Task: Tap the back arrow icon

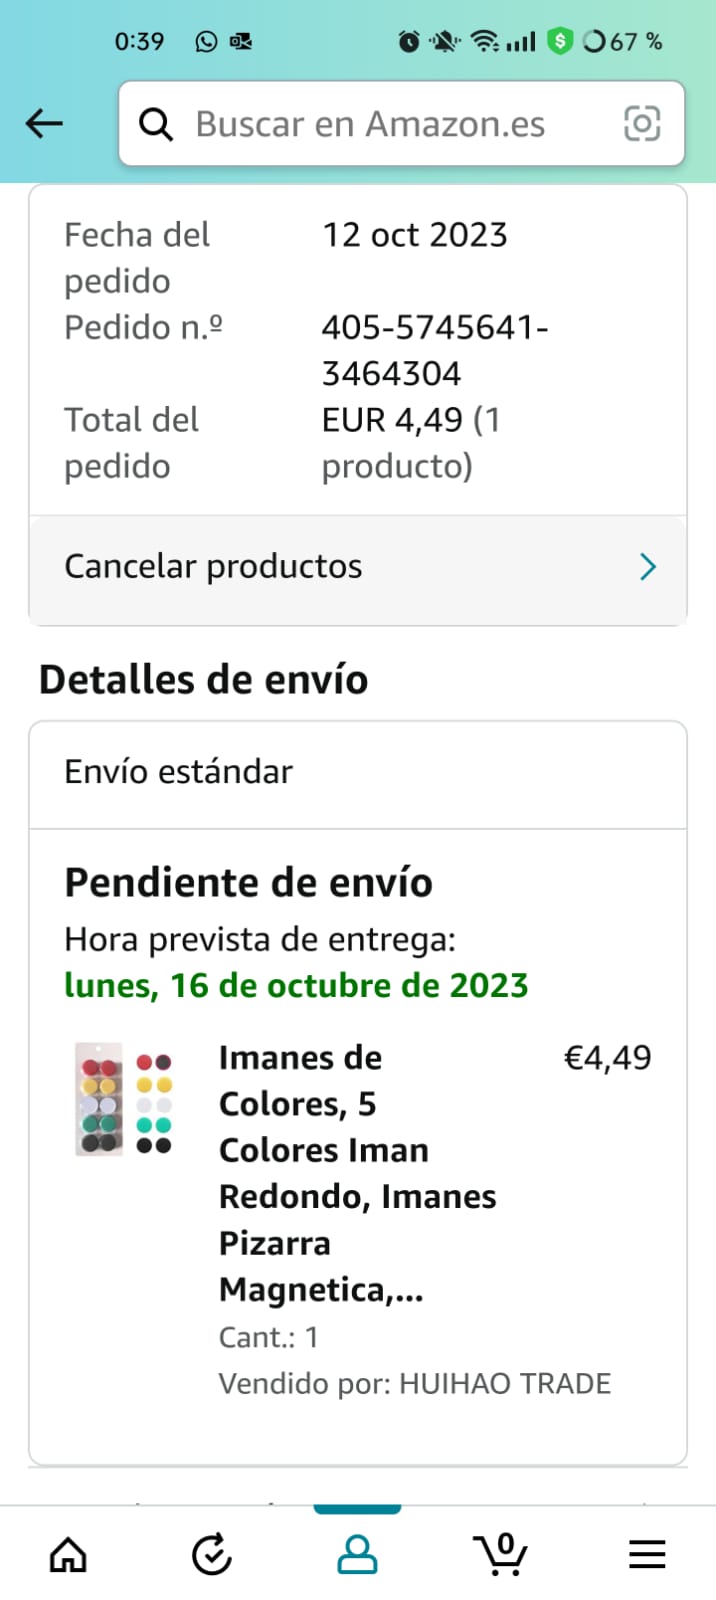Action: click(44, 124)
